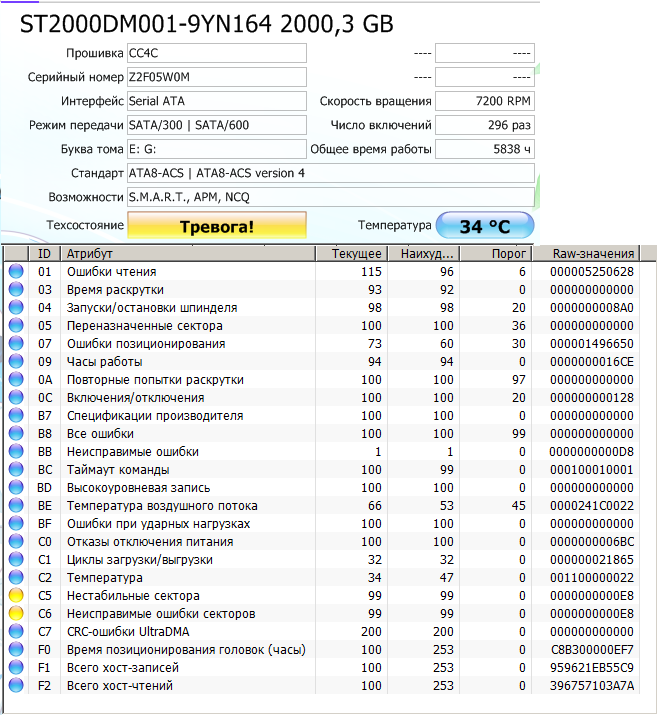Click yellow warning orb for C5 Нестабильные сектора
The height and width of the screenshot is (717, 660).
16,596
